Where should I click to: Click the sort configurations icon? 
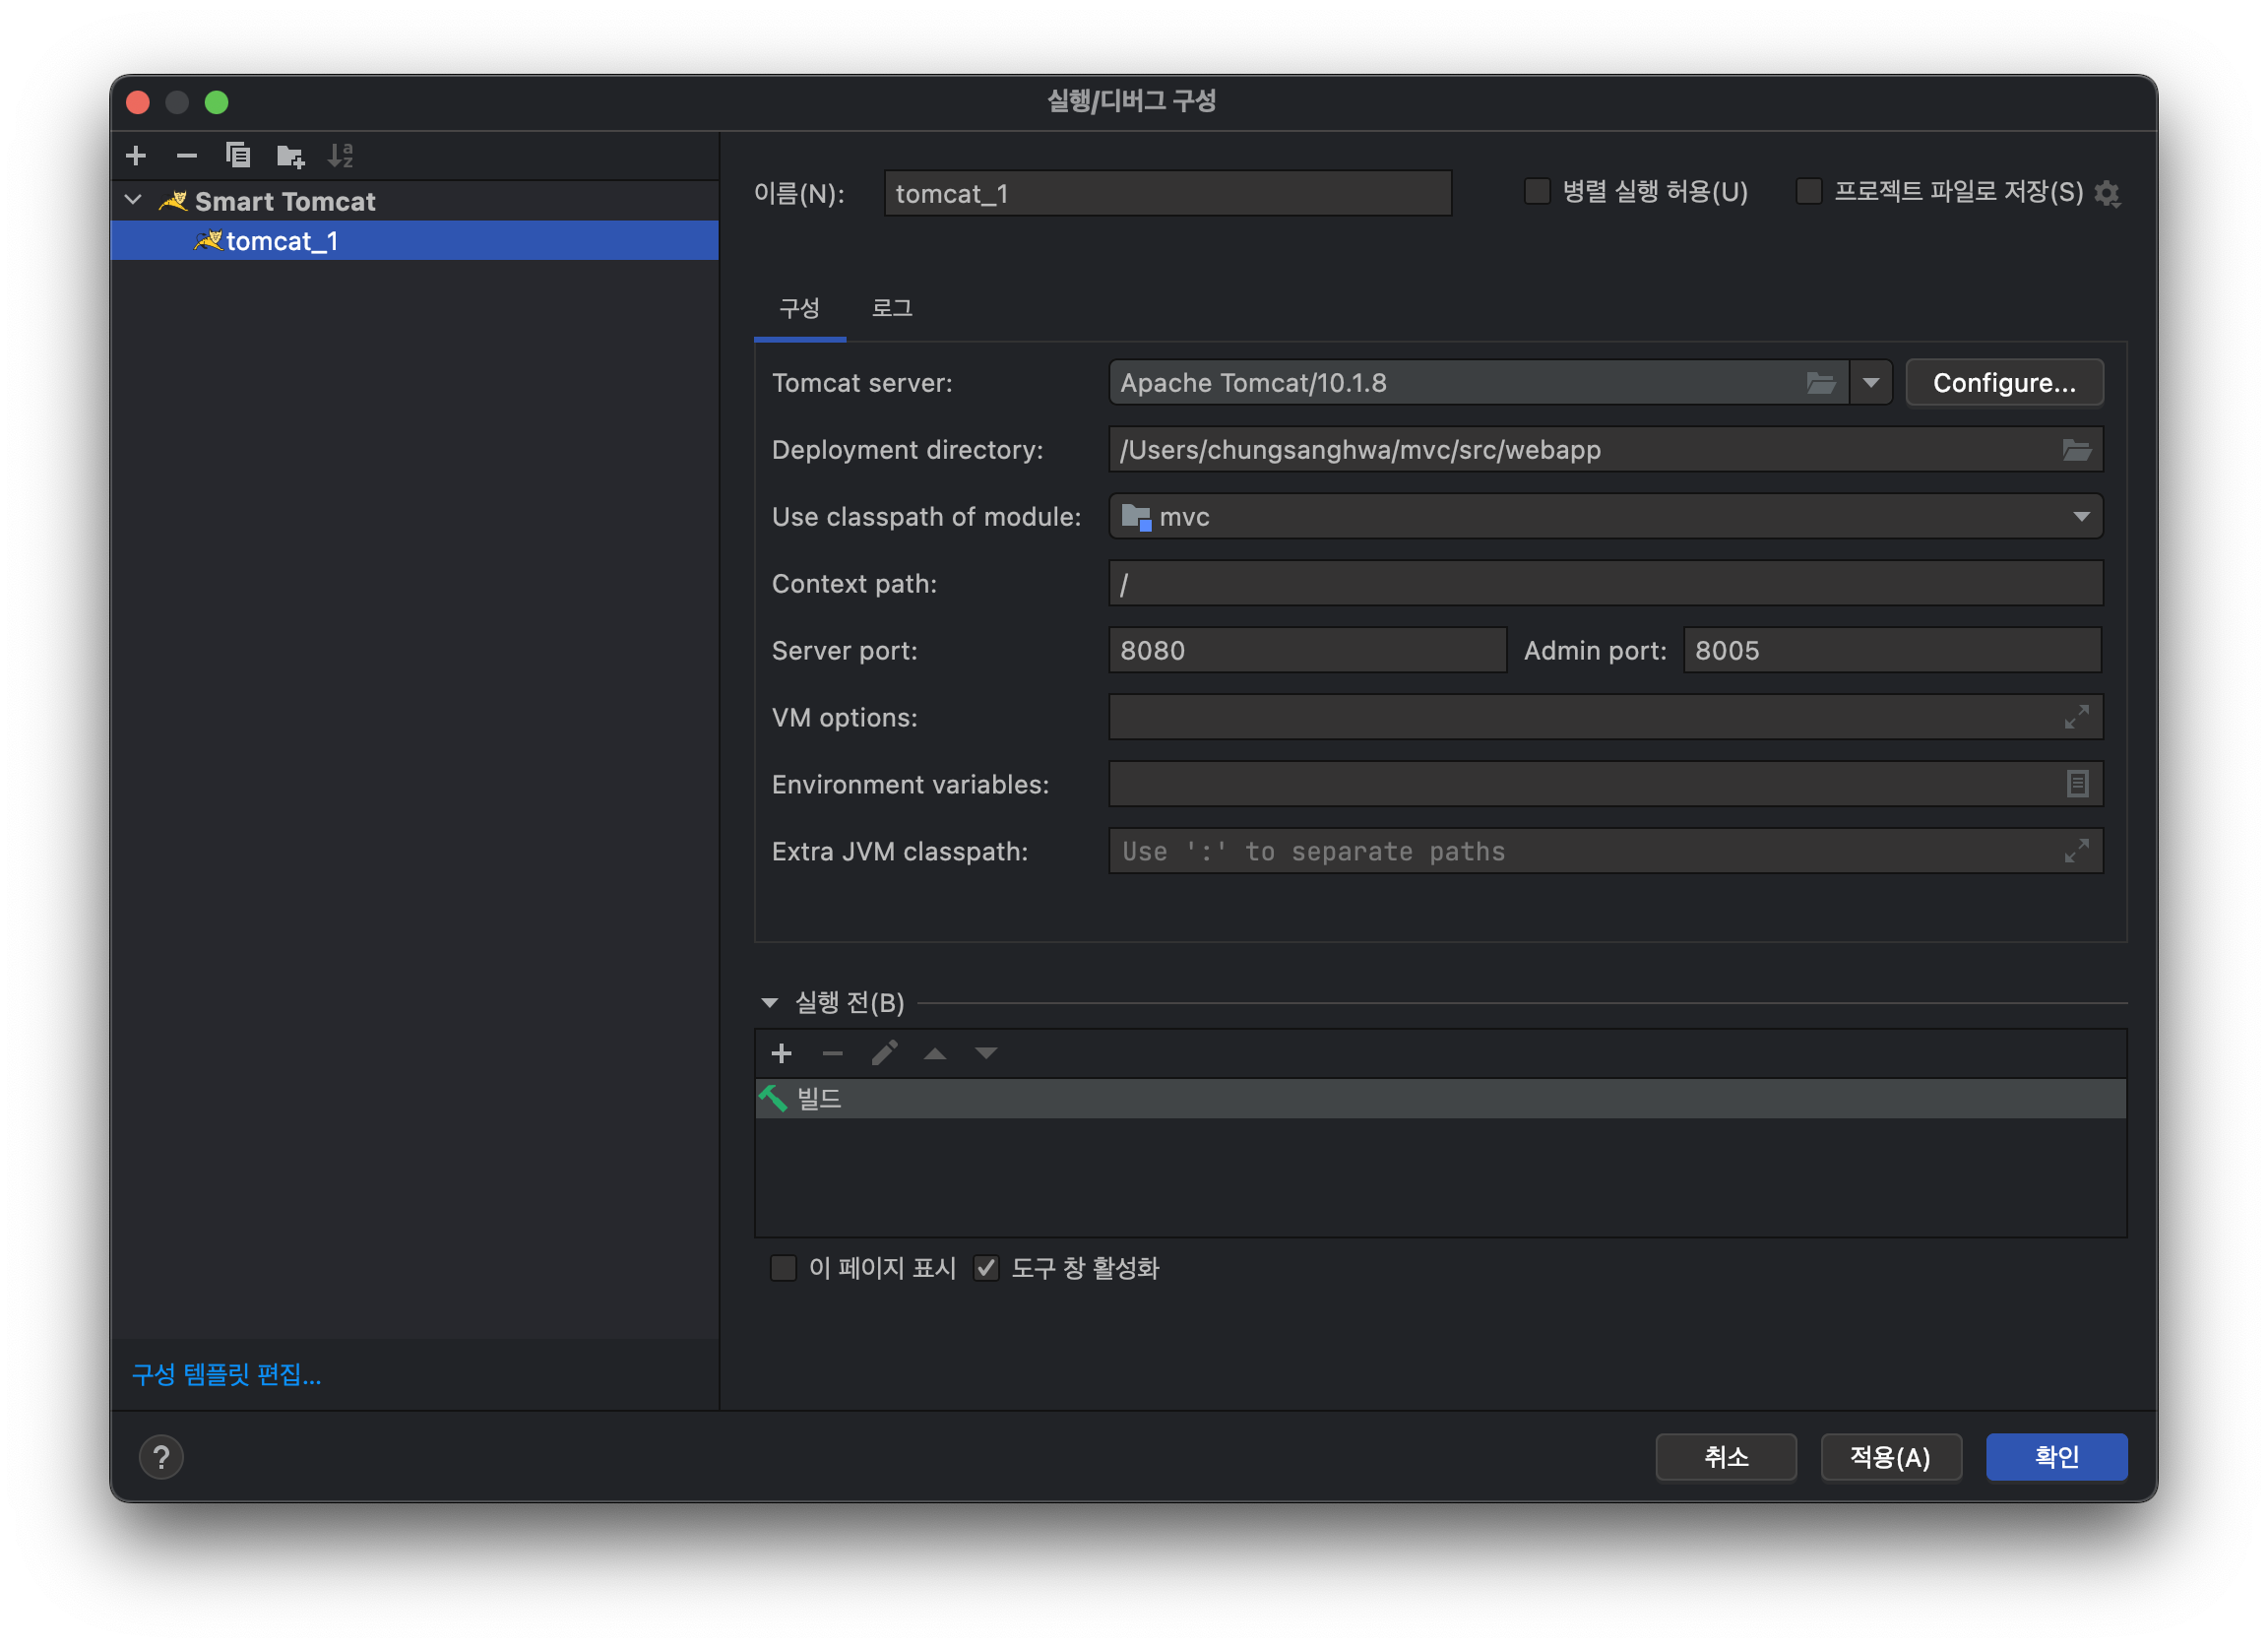click(x=346, y=157)
